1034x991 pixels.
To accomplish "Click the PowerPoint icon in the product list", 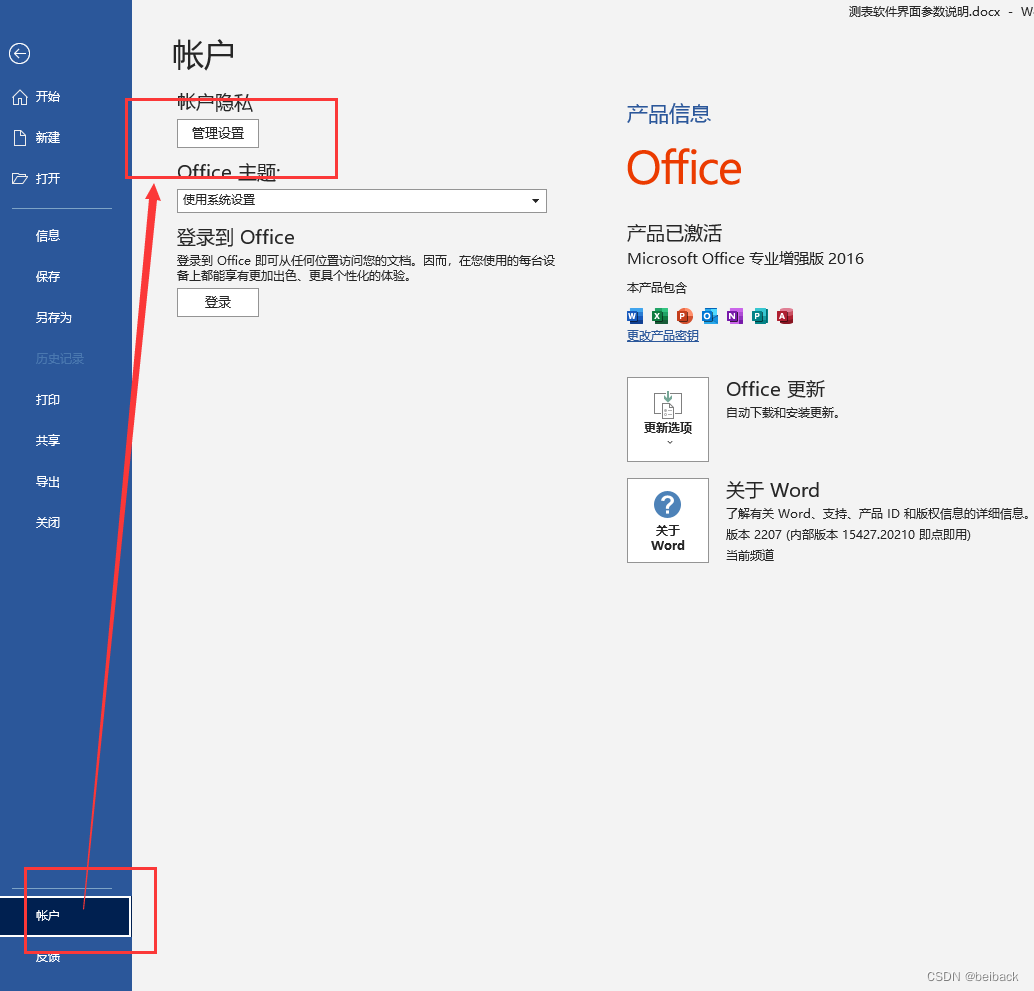I will click(x=684, y=316).
